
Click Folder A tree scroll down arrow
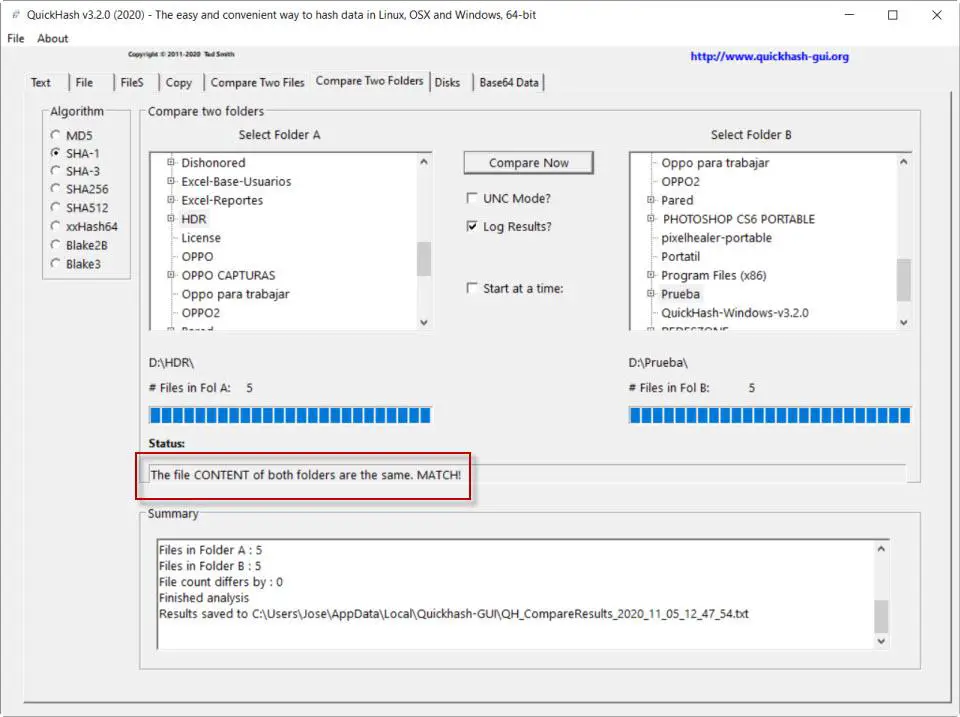[424, 322]
